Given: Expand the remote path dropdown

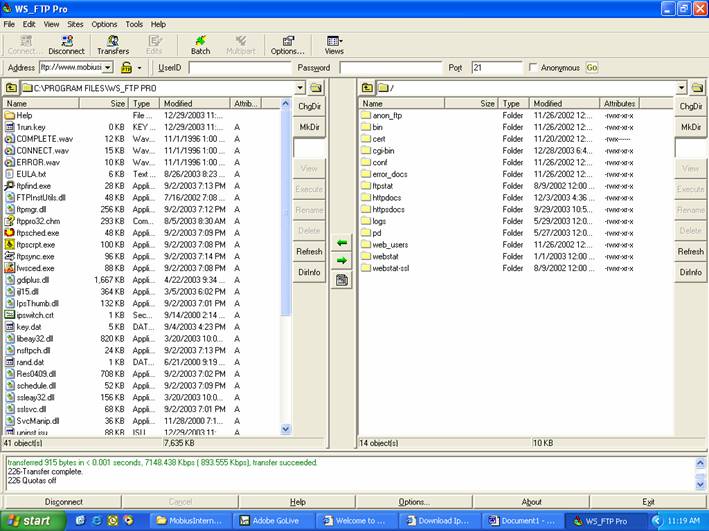Looking at the screenshot, I should (681, 88).
